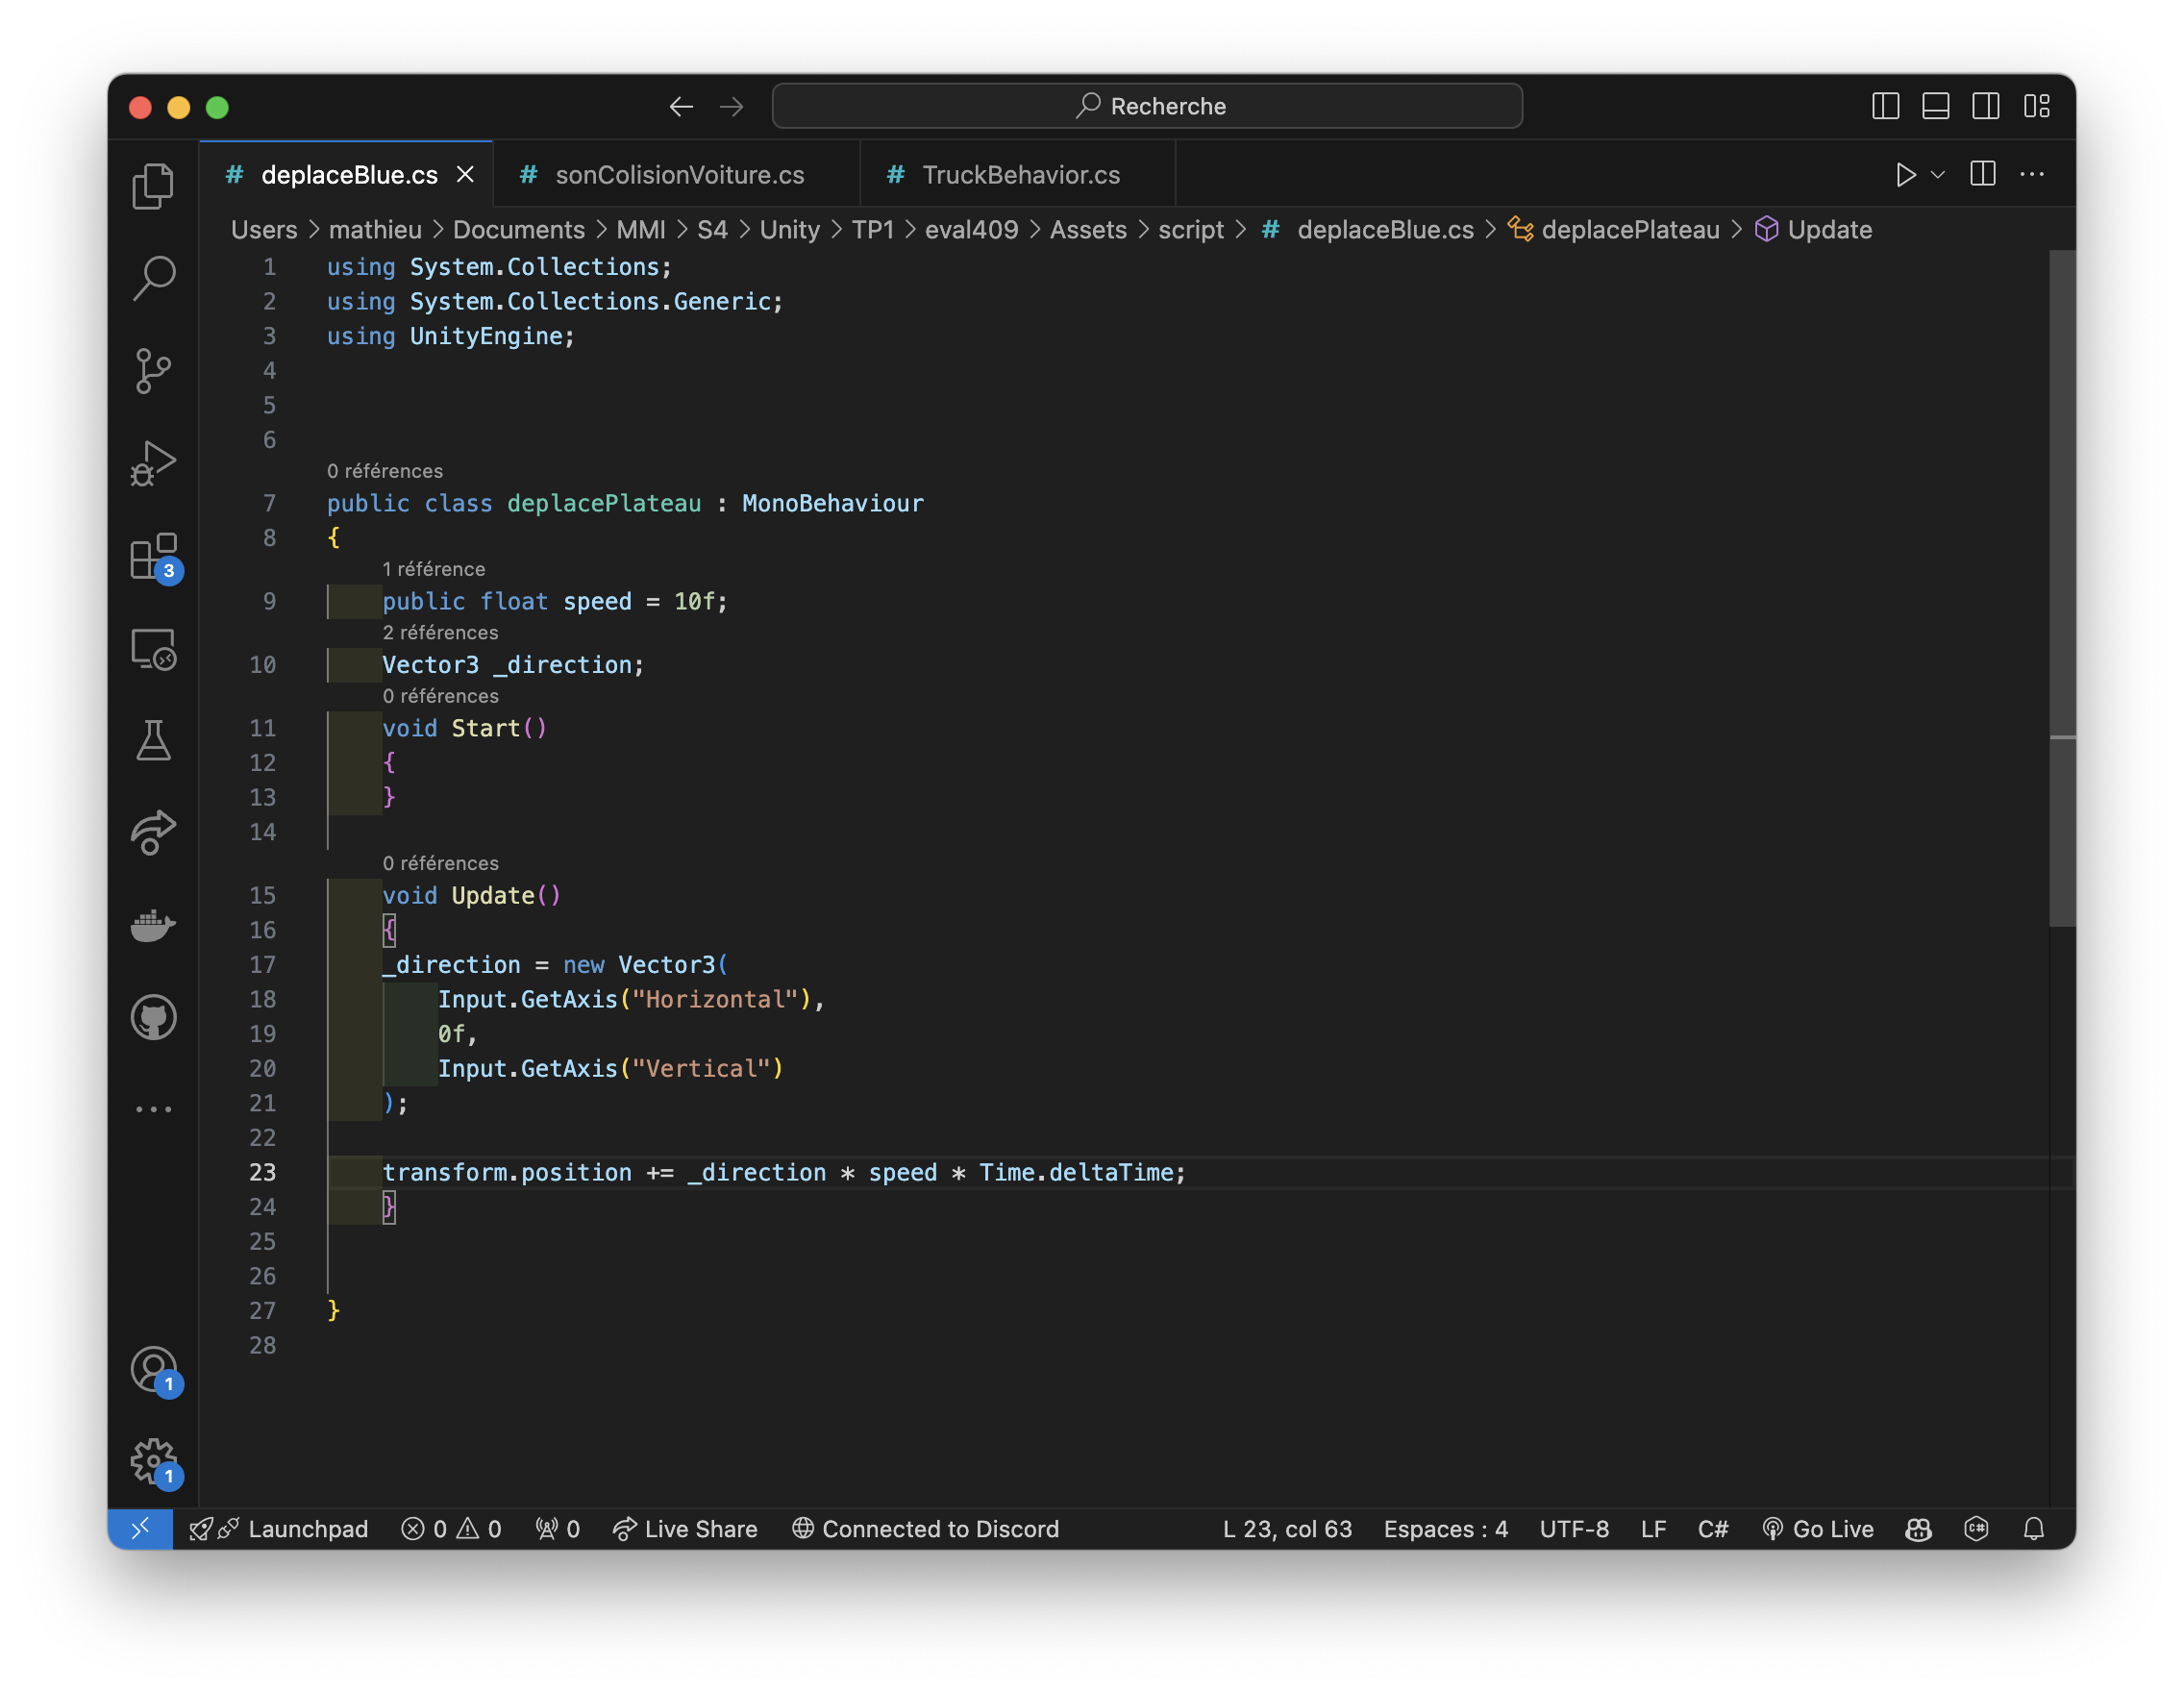
Task: Open the Docker whale icon
Action: [x=153, y=926]
